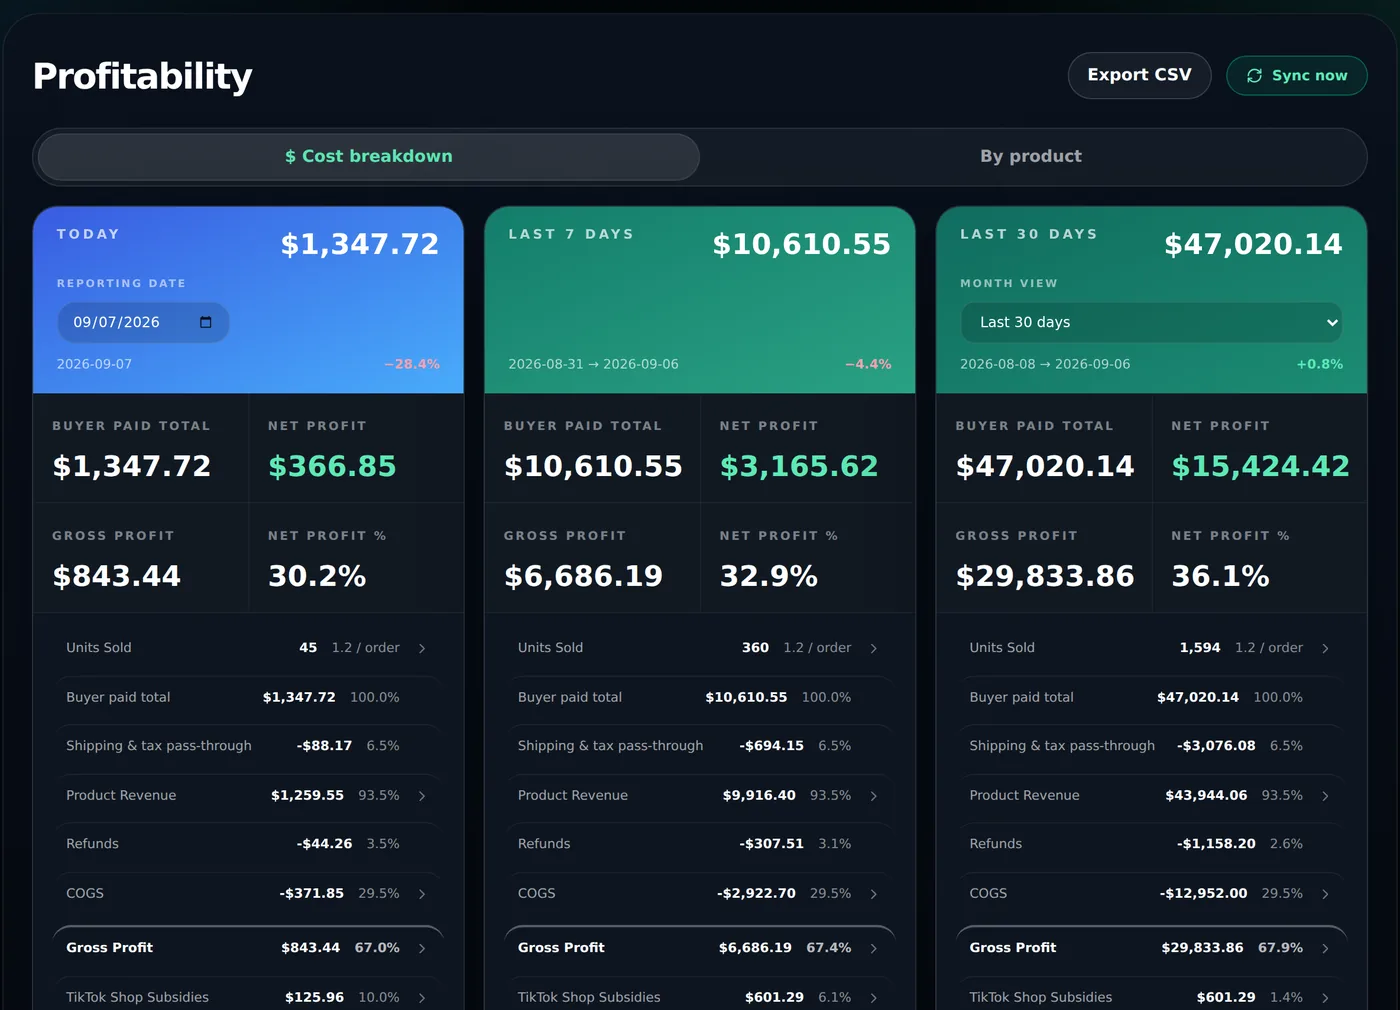Image resolution: width=1400 pixels, height=1010 pixels.
Task: Expand Gross Profit in the Last 30 Days card
Action: [x=1151, y=948]
